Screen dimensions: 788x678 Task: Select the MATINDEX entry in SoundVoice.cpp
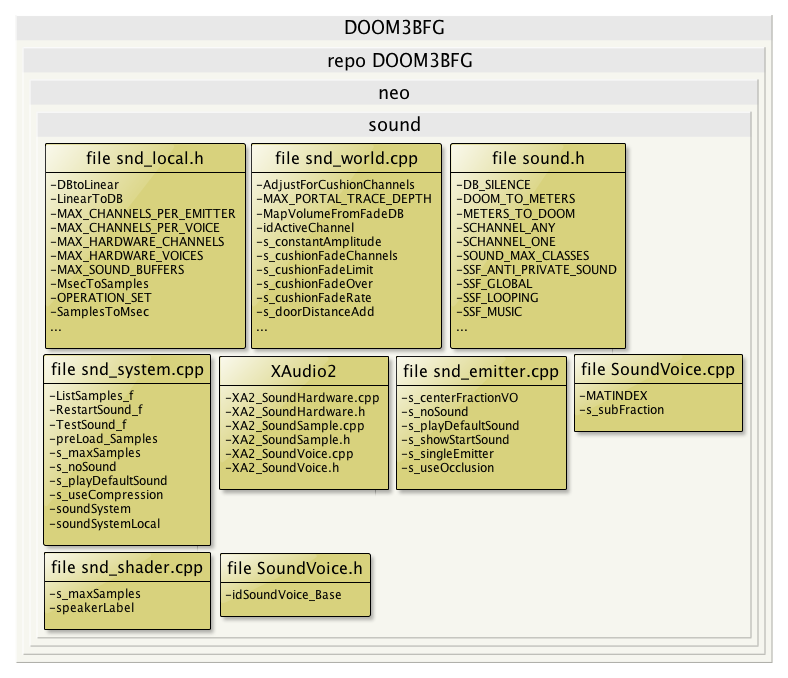[x=614, y=395]
